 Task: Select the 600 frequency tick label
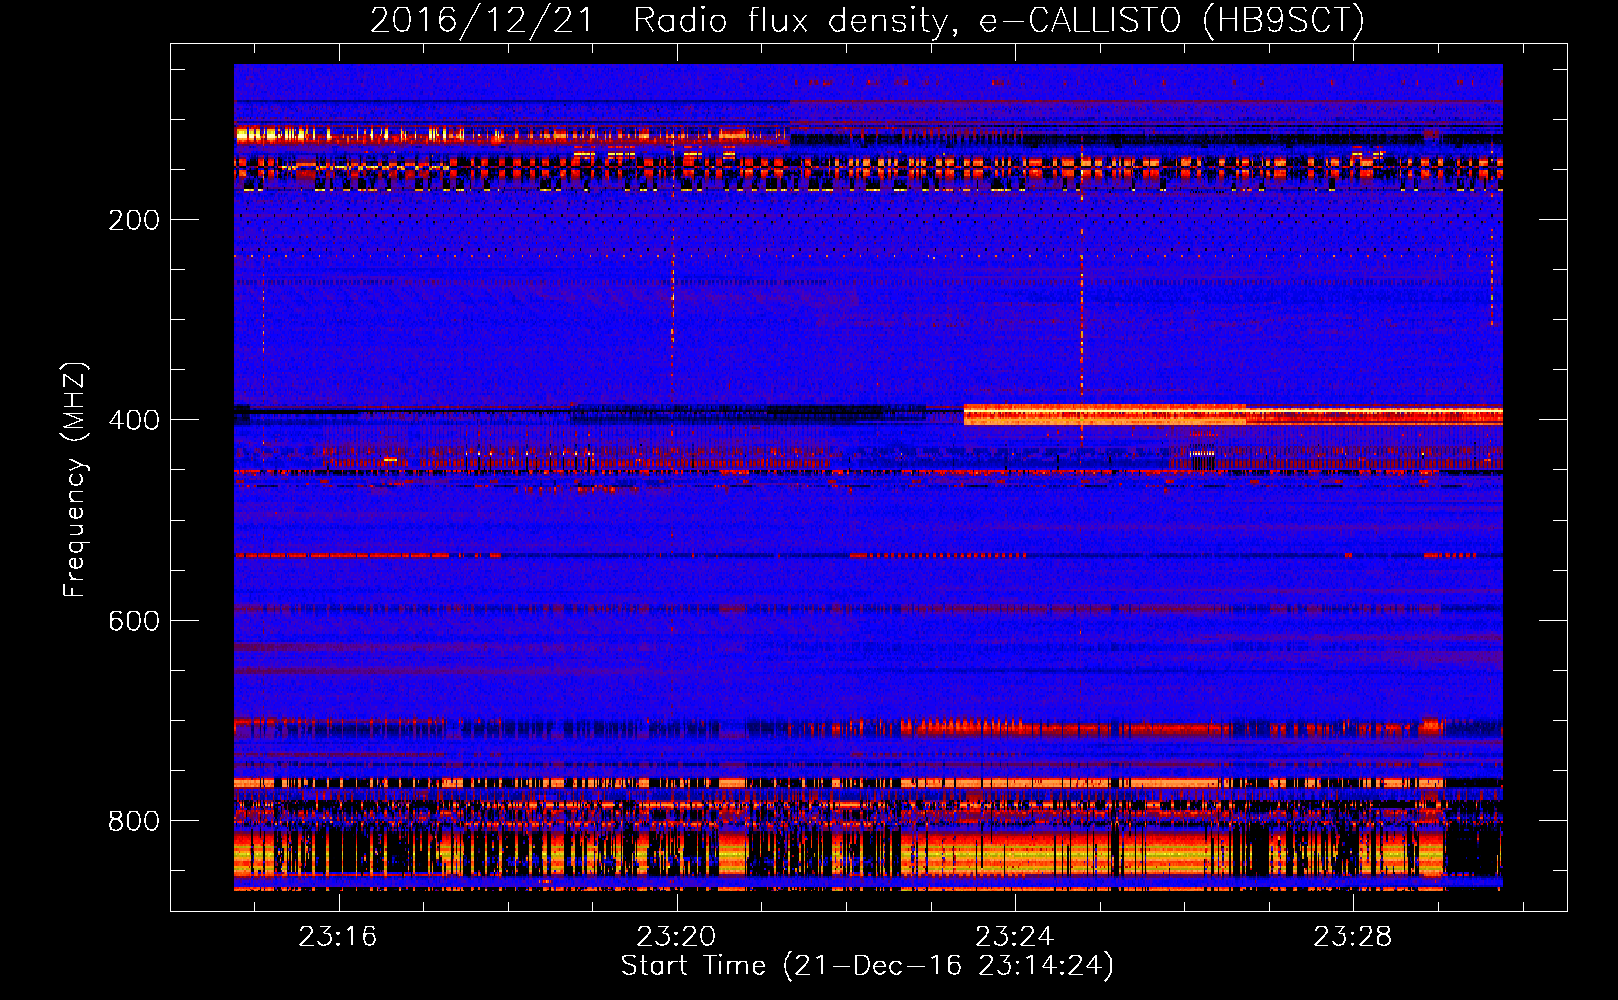[x=134, y=621]
